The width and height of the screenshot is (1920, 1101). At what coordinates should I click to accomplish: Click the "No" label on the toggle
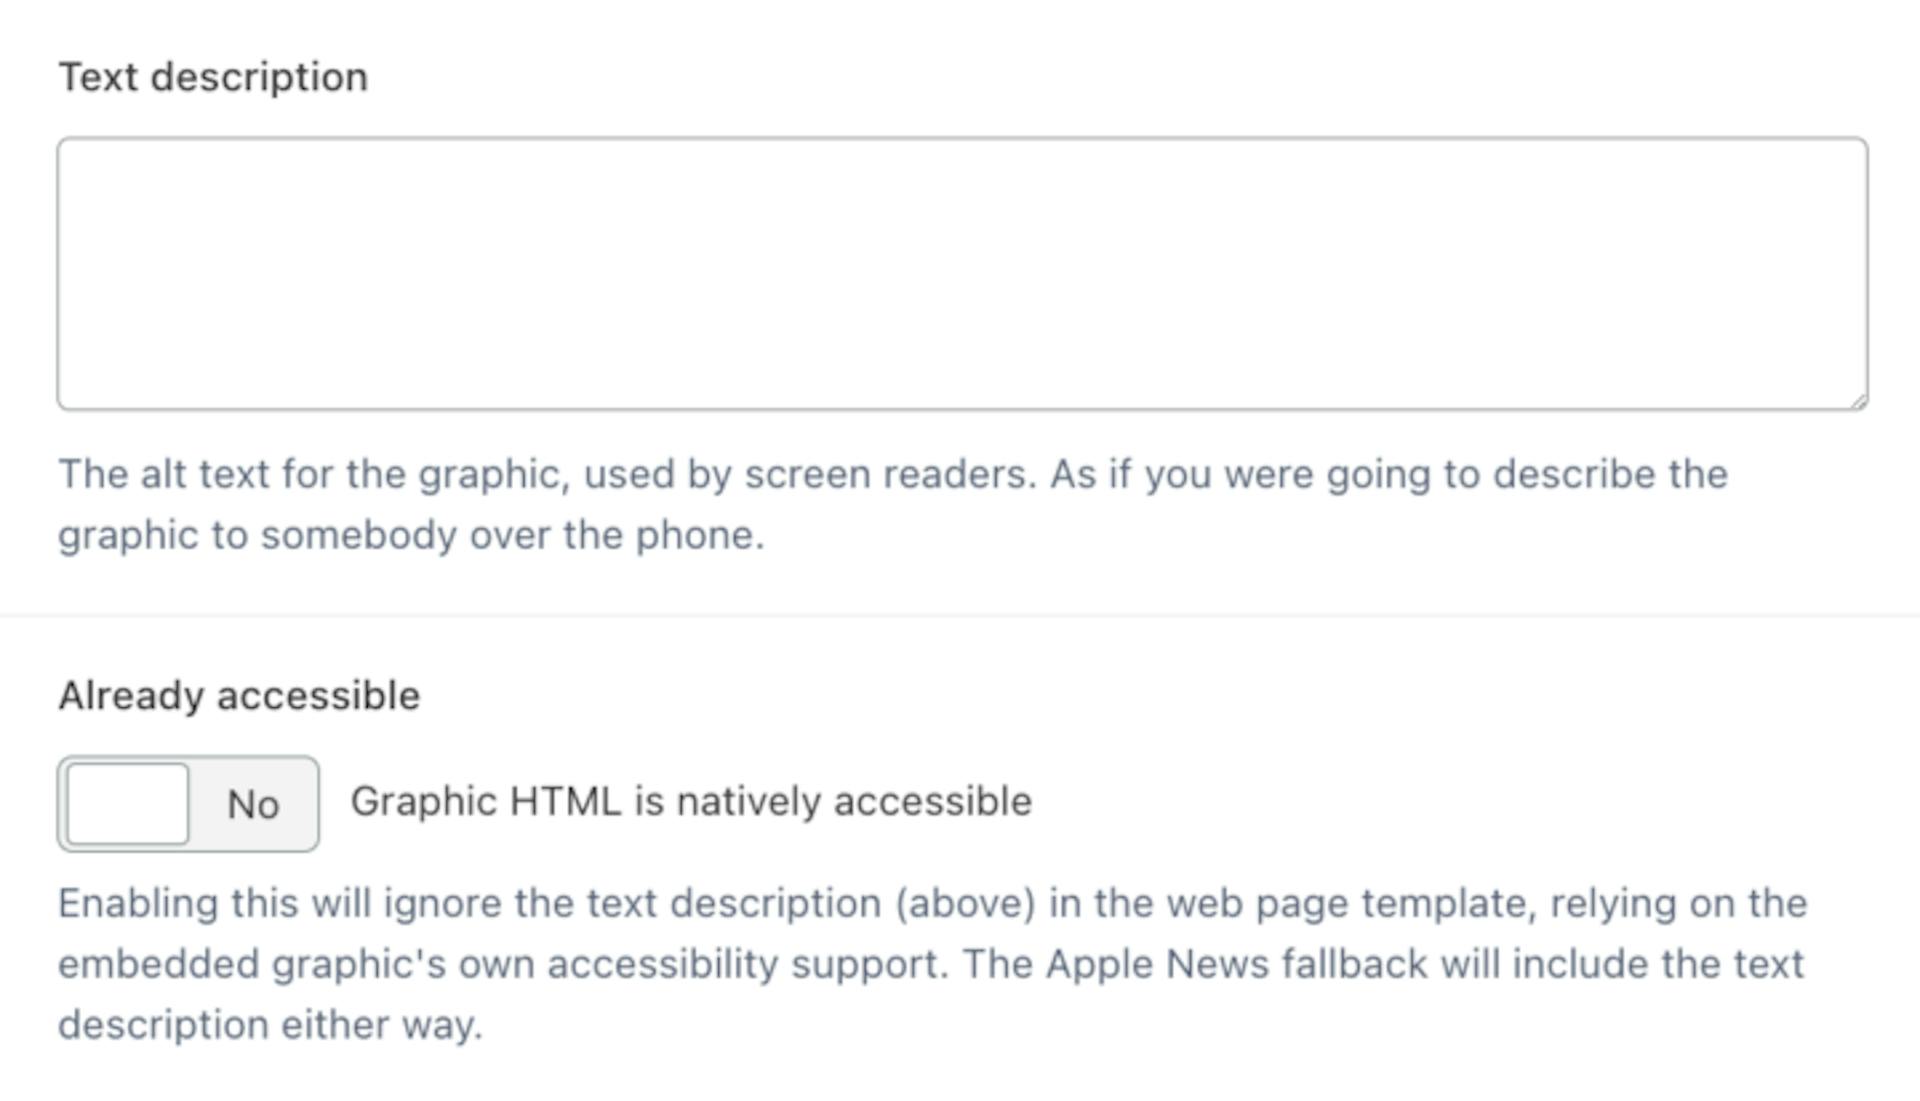coord(253,805)
